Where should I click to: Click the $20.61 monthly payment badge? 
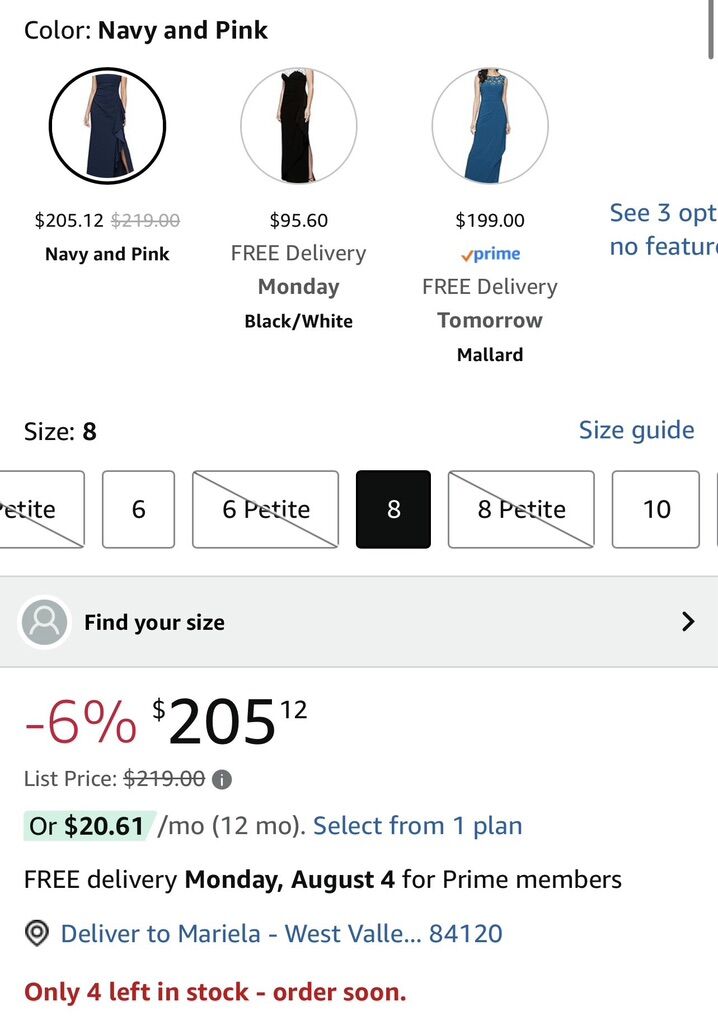90,826
